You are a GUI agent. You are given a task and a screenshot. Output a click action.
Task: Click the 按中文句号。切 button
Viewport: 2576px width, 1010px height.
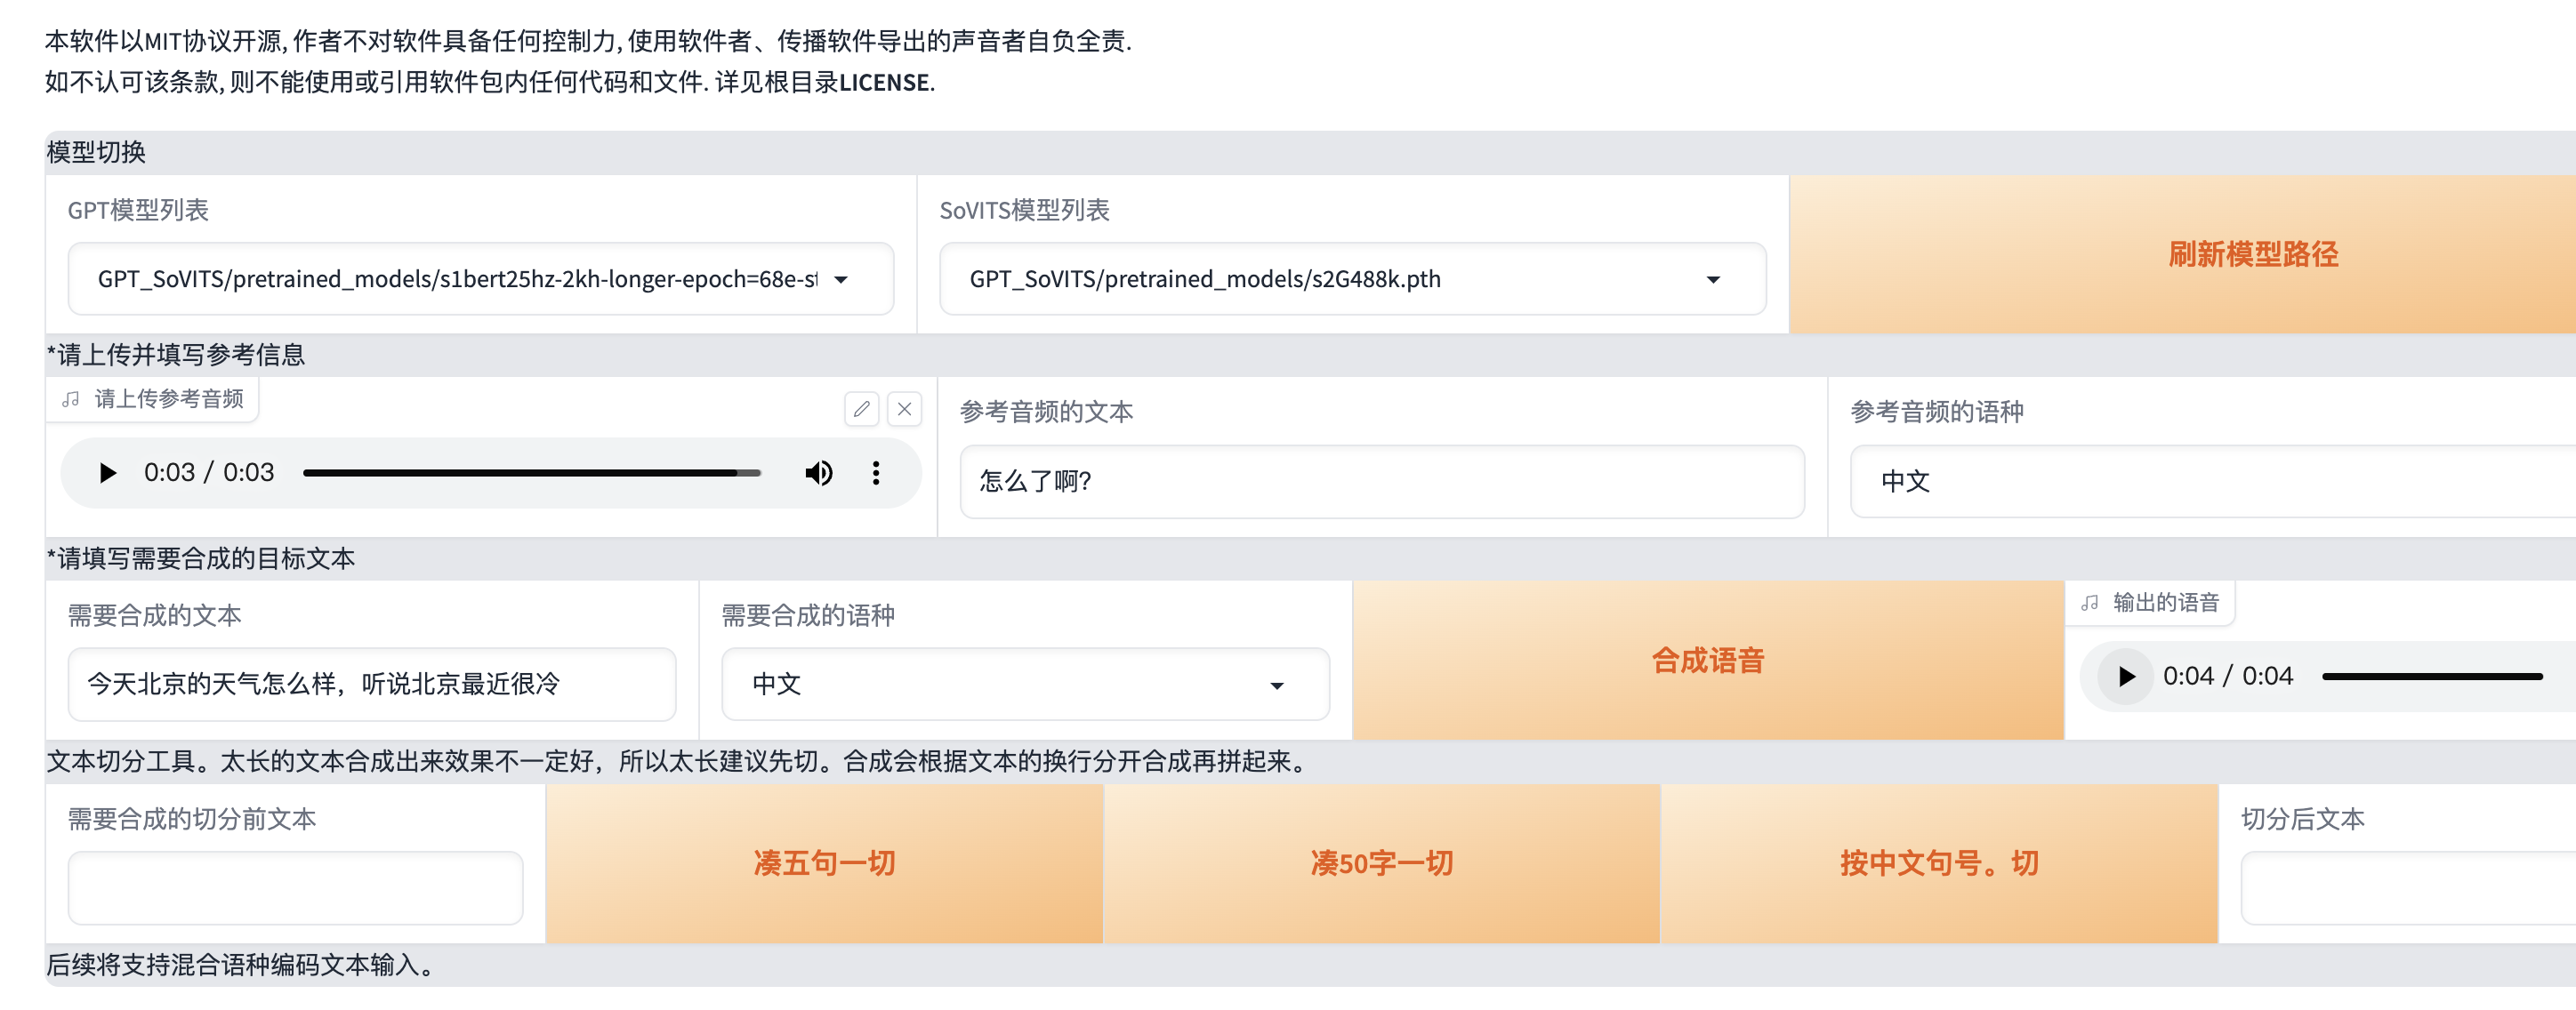[1938, 863]
